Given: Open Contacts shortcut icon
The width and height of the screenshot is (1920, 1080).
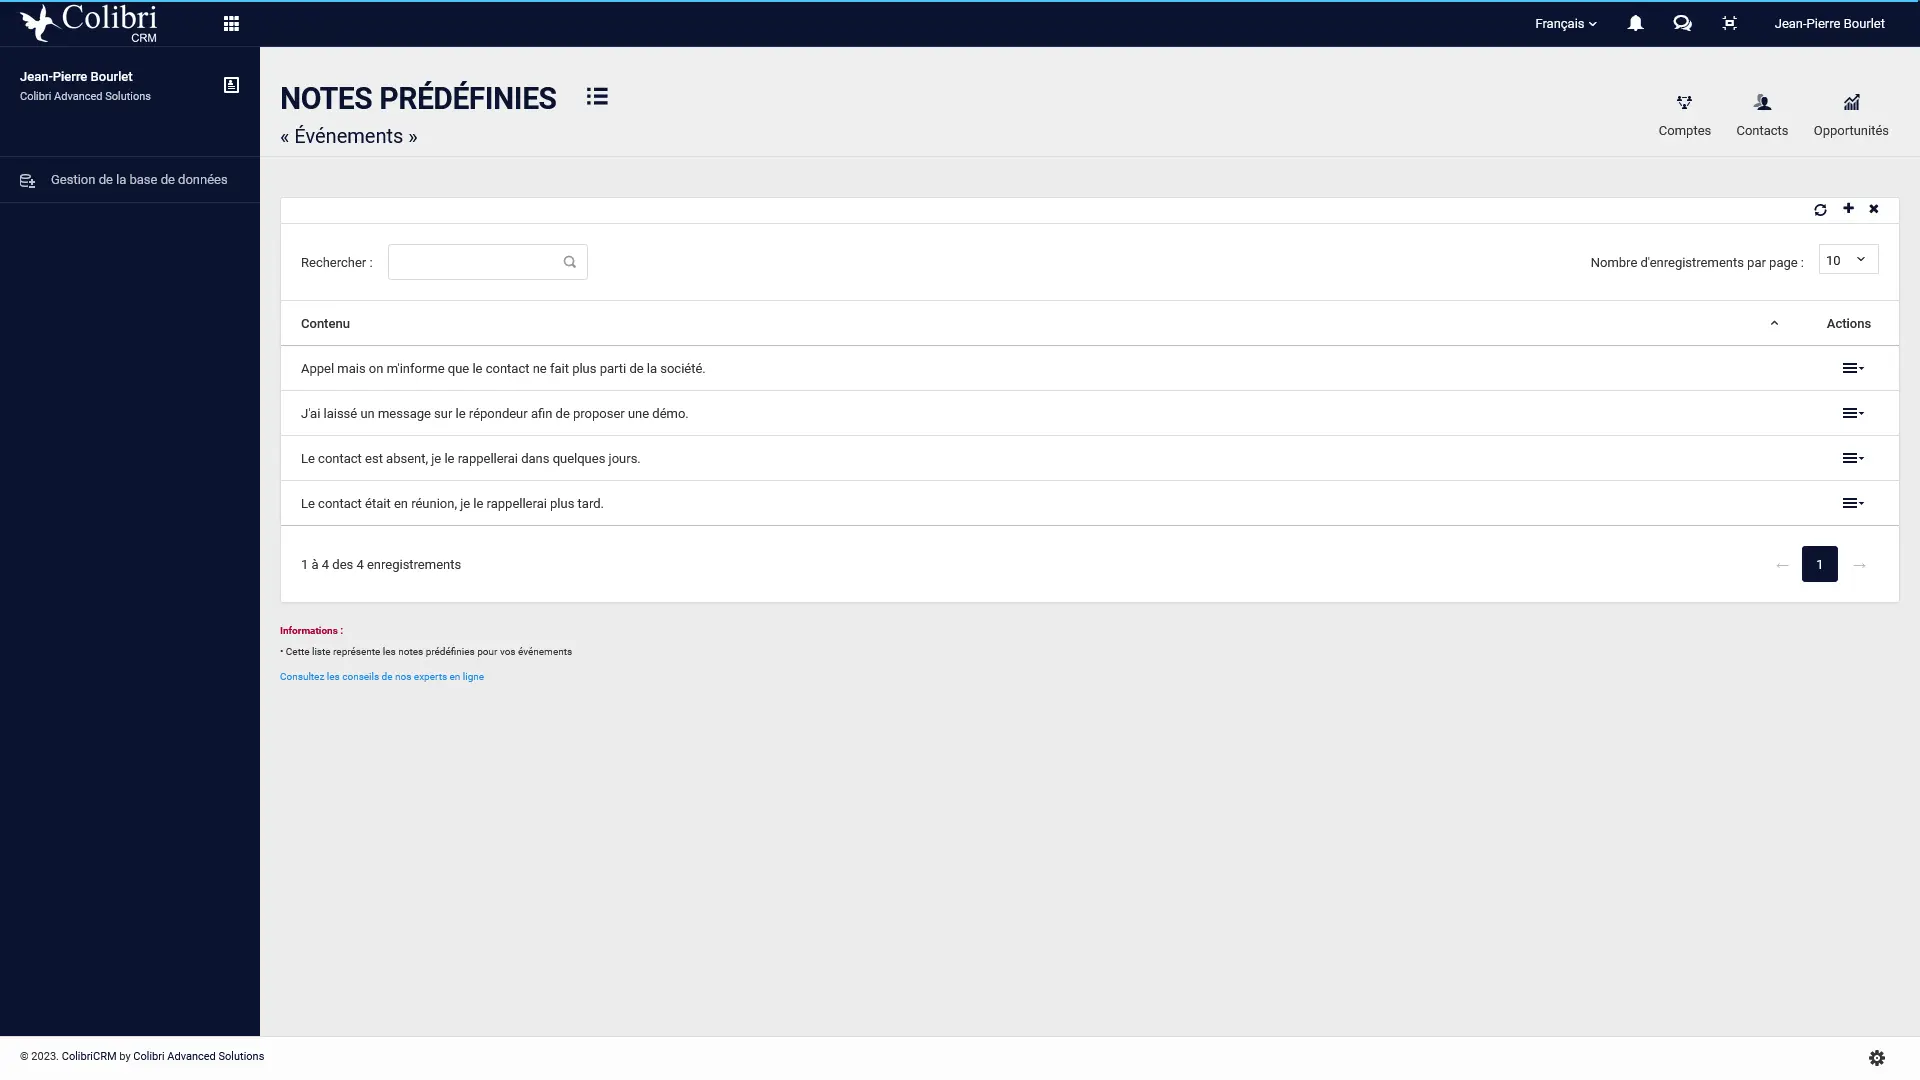Looking at the screenshot, I should [1762, 102].
